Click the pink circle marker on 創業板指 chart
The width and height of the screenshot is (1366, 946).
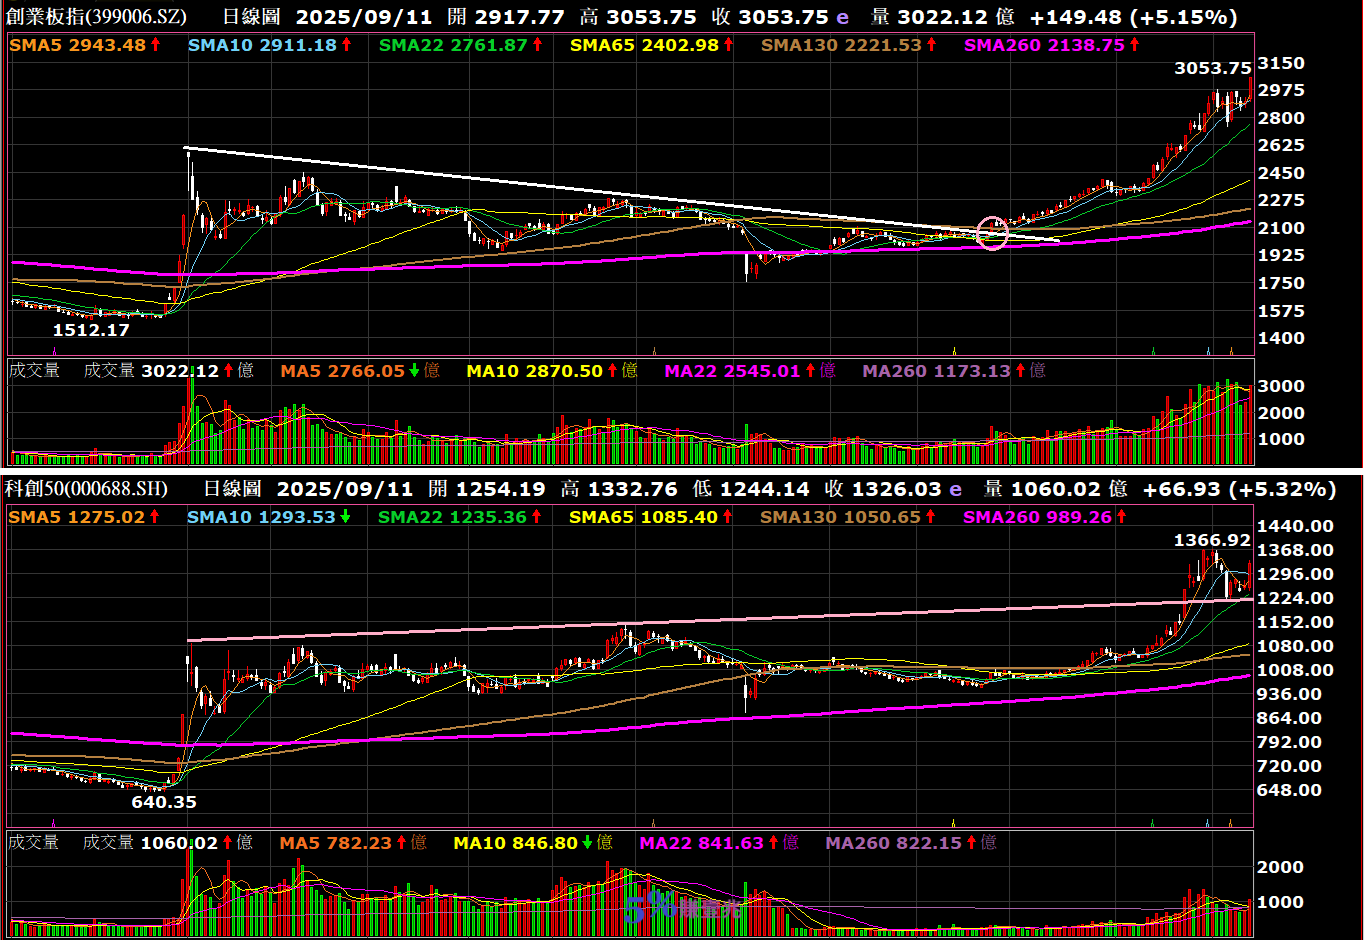coord(992,233)
